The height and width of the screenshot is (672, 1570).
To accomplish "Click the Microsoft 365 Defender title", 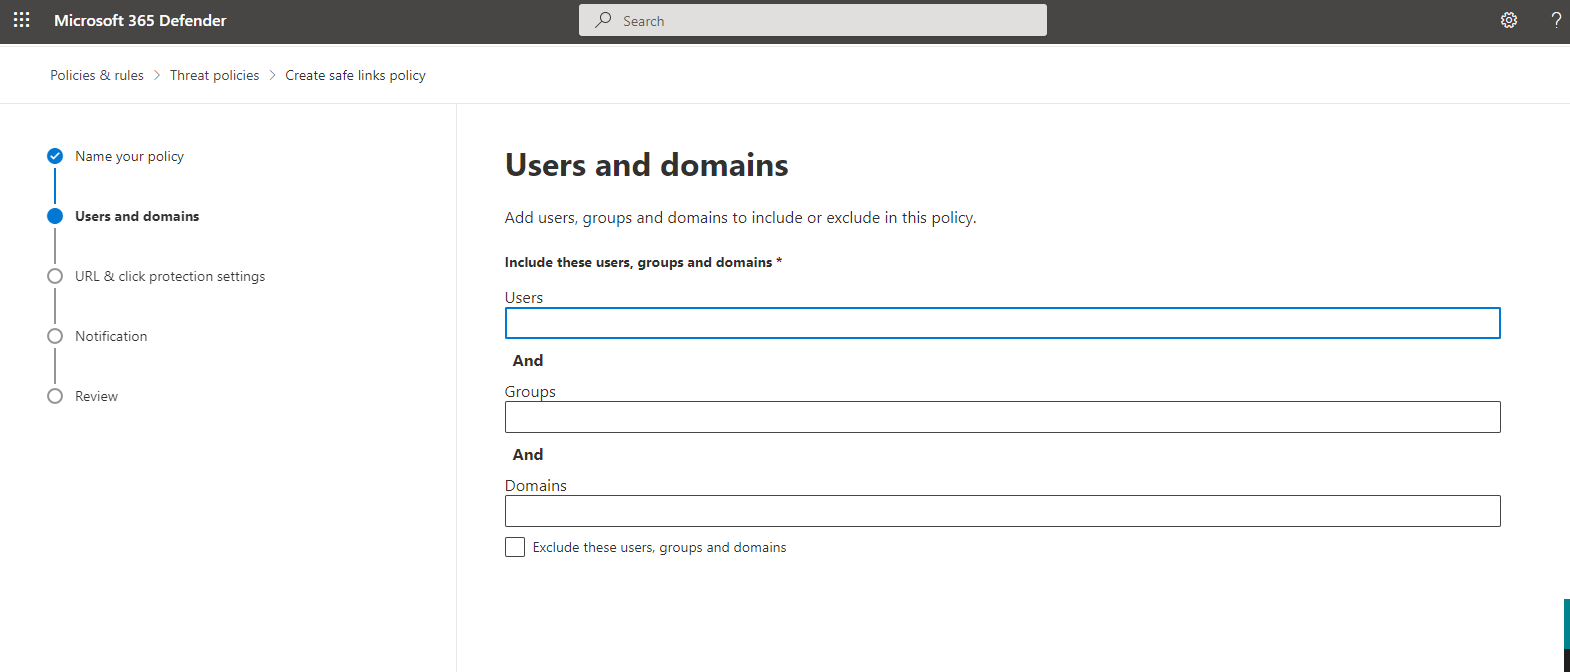I will point(140,20).
